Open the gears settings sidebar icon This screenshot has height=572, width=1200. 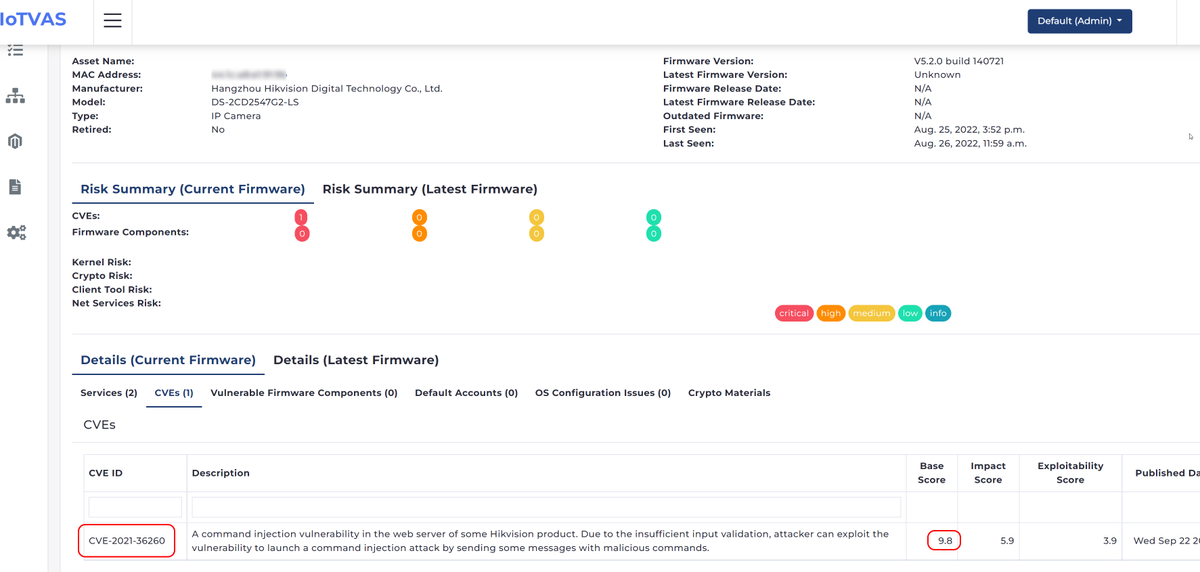pos(16,232)
